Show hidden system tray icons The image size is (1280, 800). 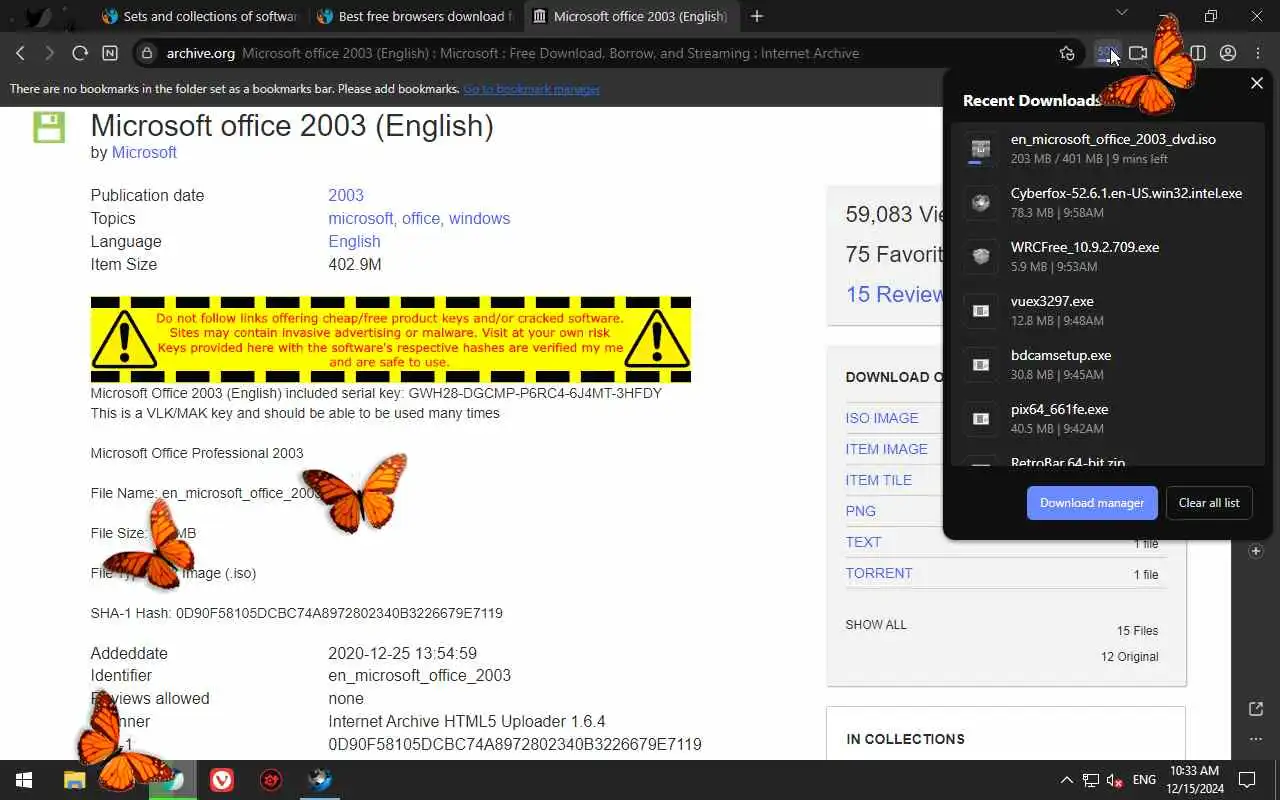point(1066,780)
